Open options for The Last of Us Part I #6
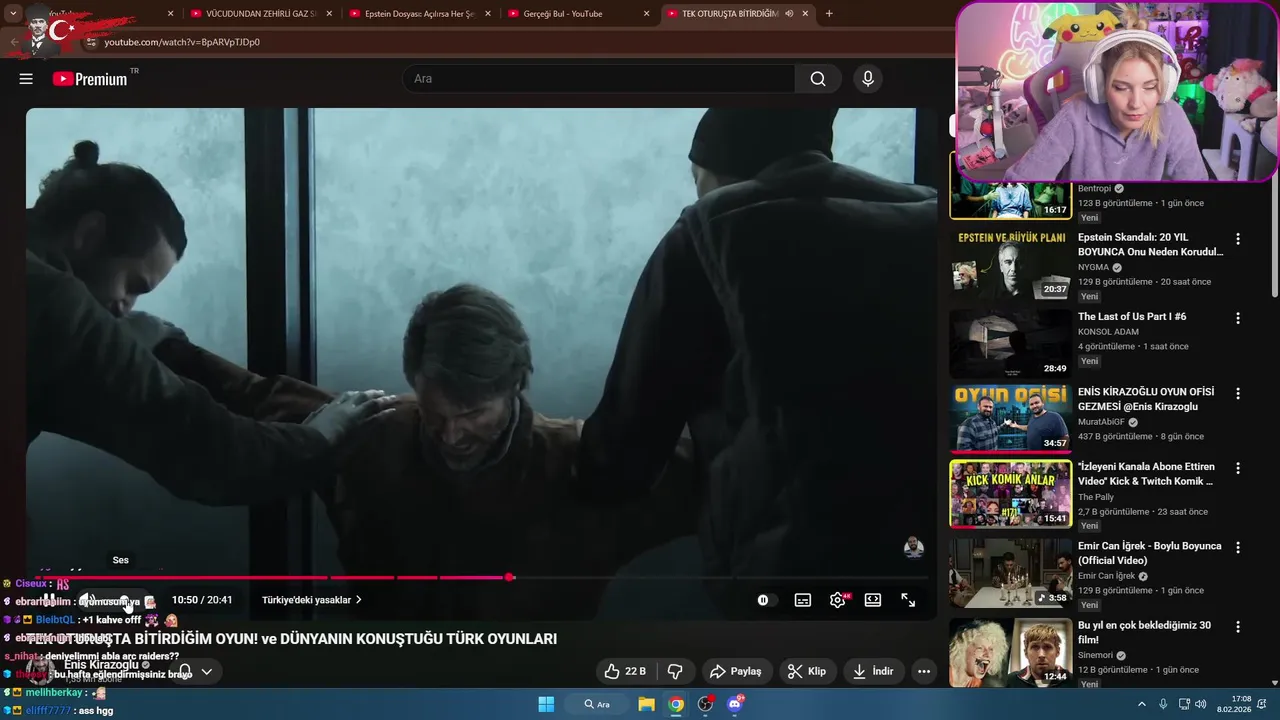This screenshot has width=1280, height=720. (1238, 318)
